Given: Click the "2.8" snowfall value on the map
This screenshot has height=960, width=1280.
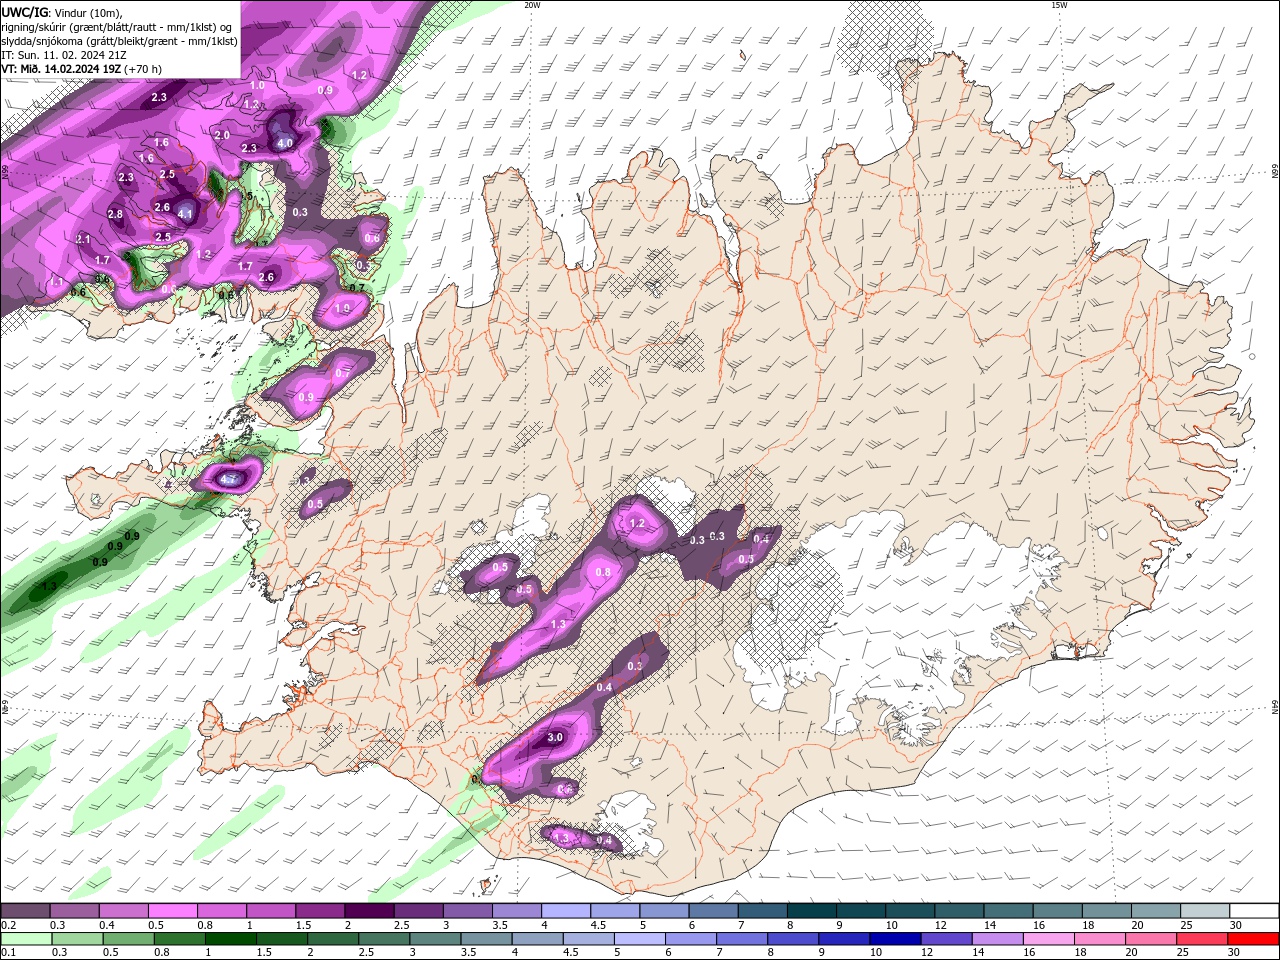Looking at the screenshot, I should point(115,214).
